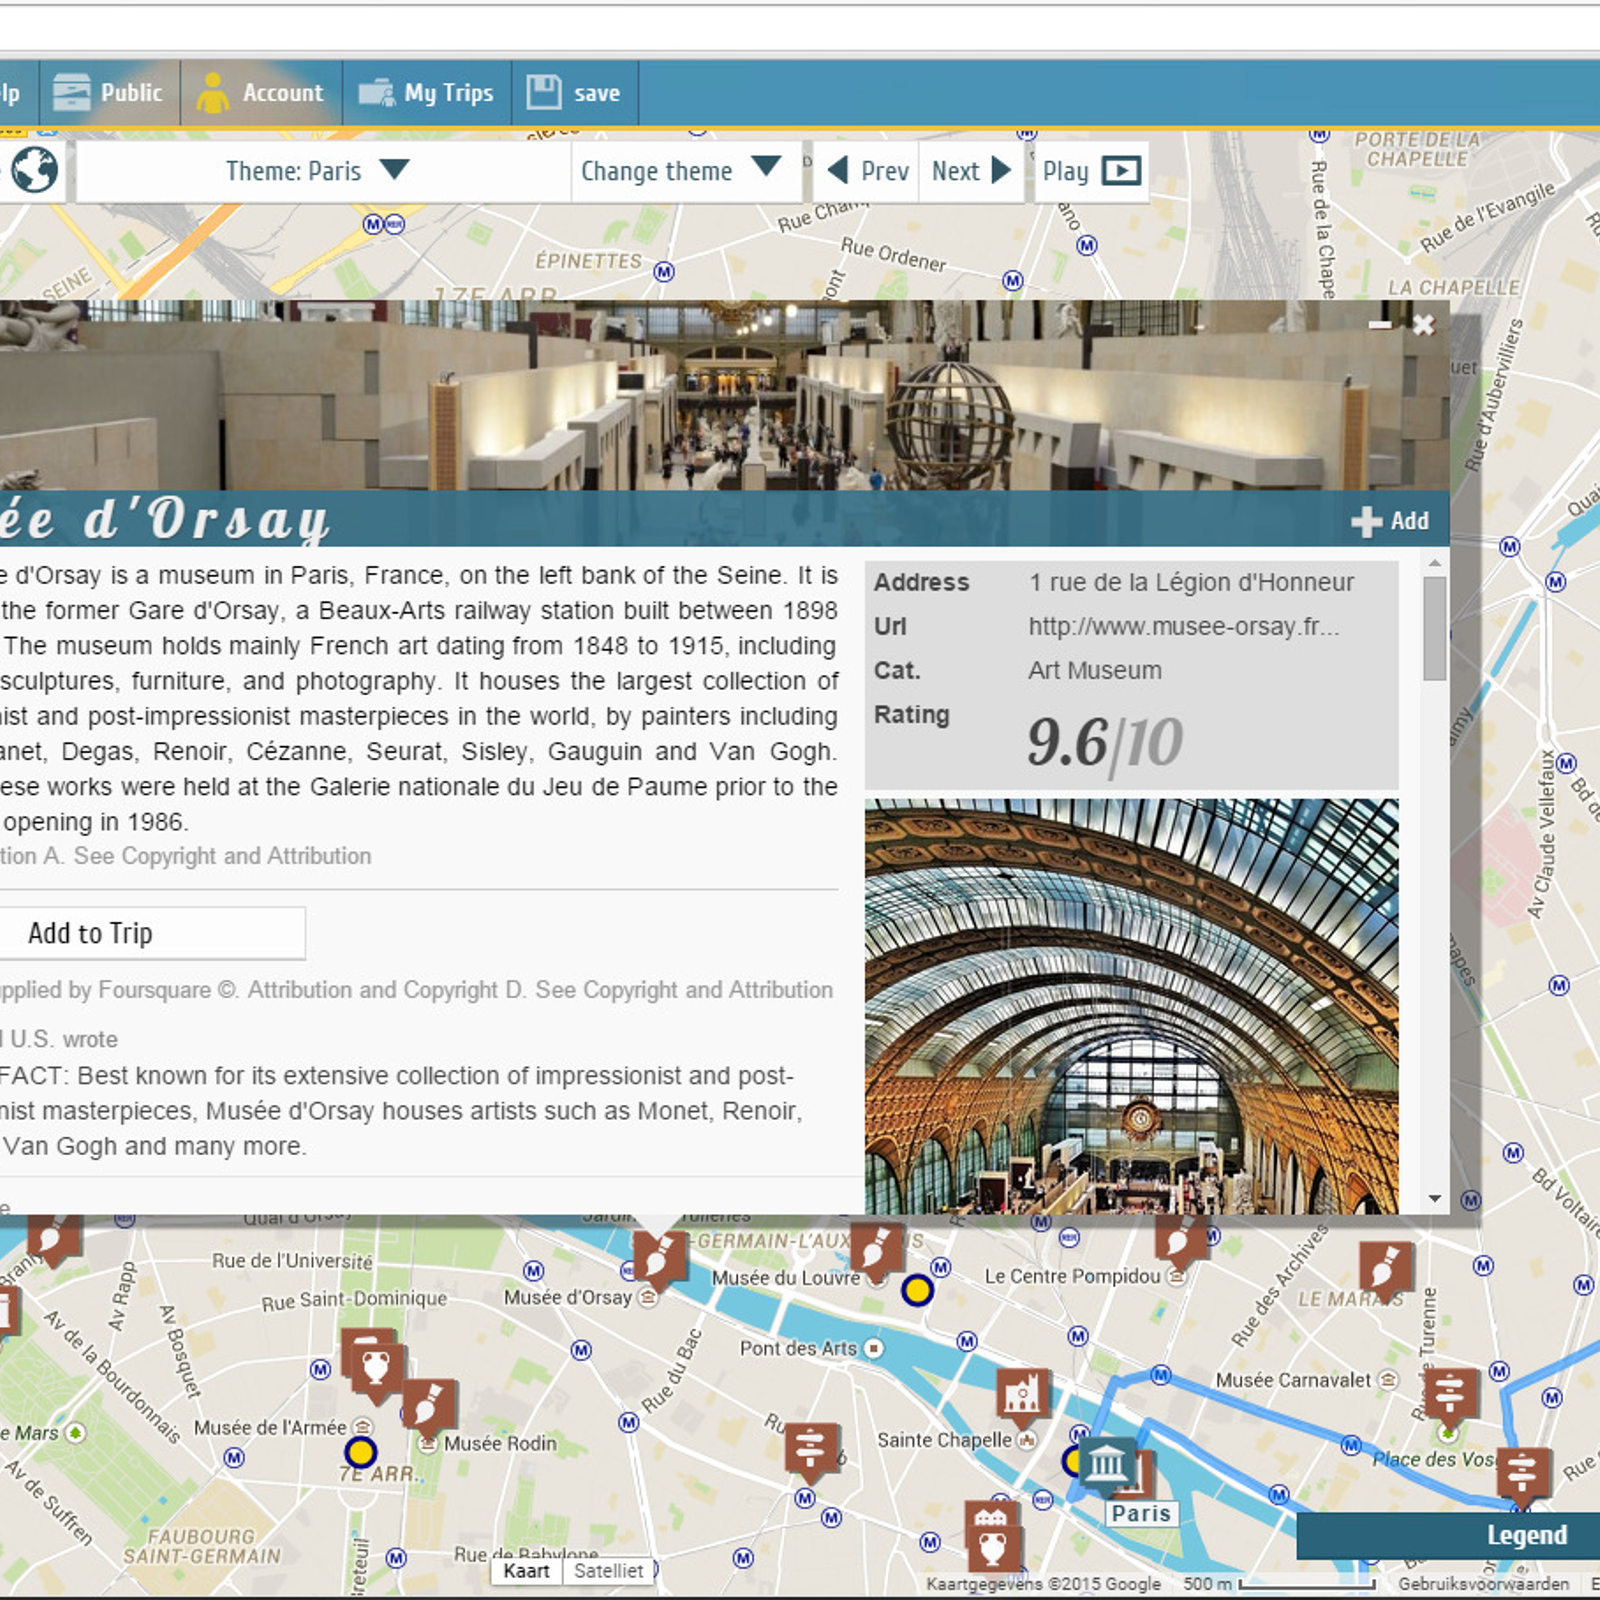Click paintbrush marker near Le Centre Pompidou
Screen dimensions: 1600x1600
point(1182,1240)
